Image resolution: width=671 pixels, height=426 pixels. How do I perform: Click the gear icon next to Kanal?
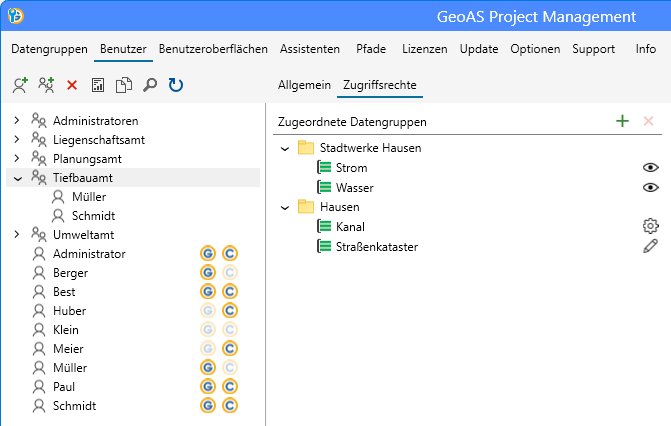pyautogui.click(x=651, y=226)
